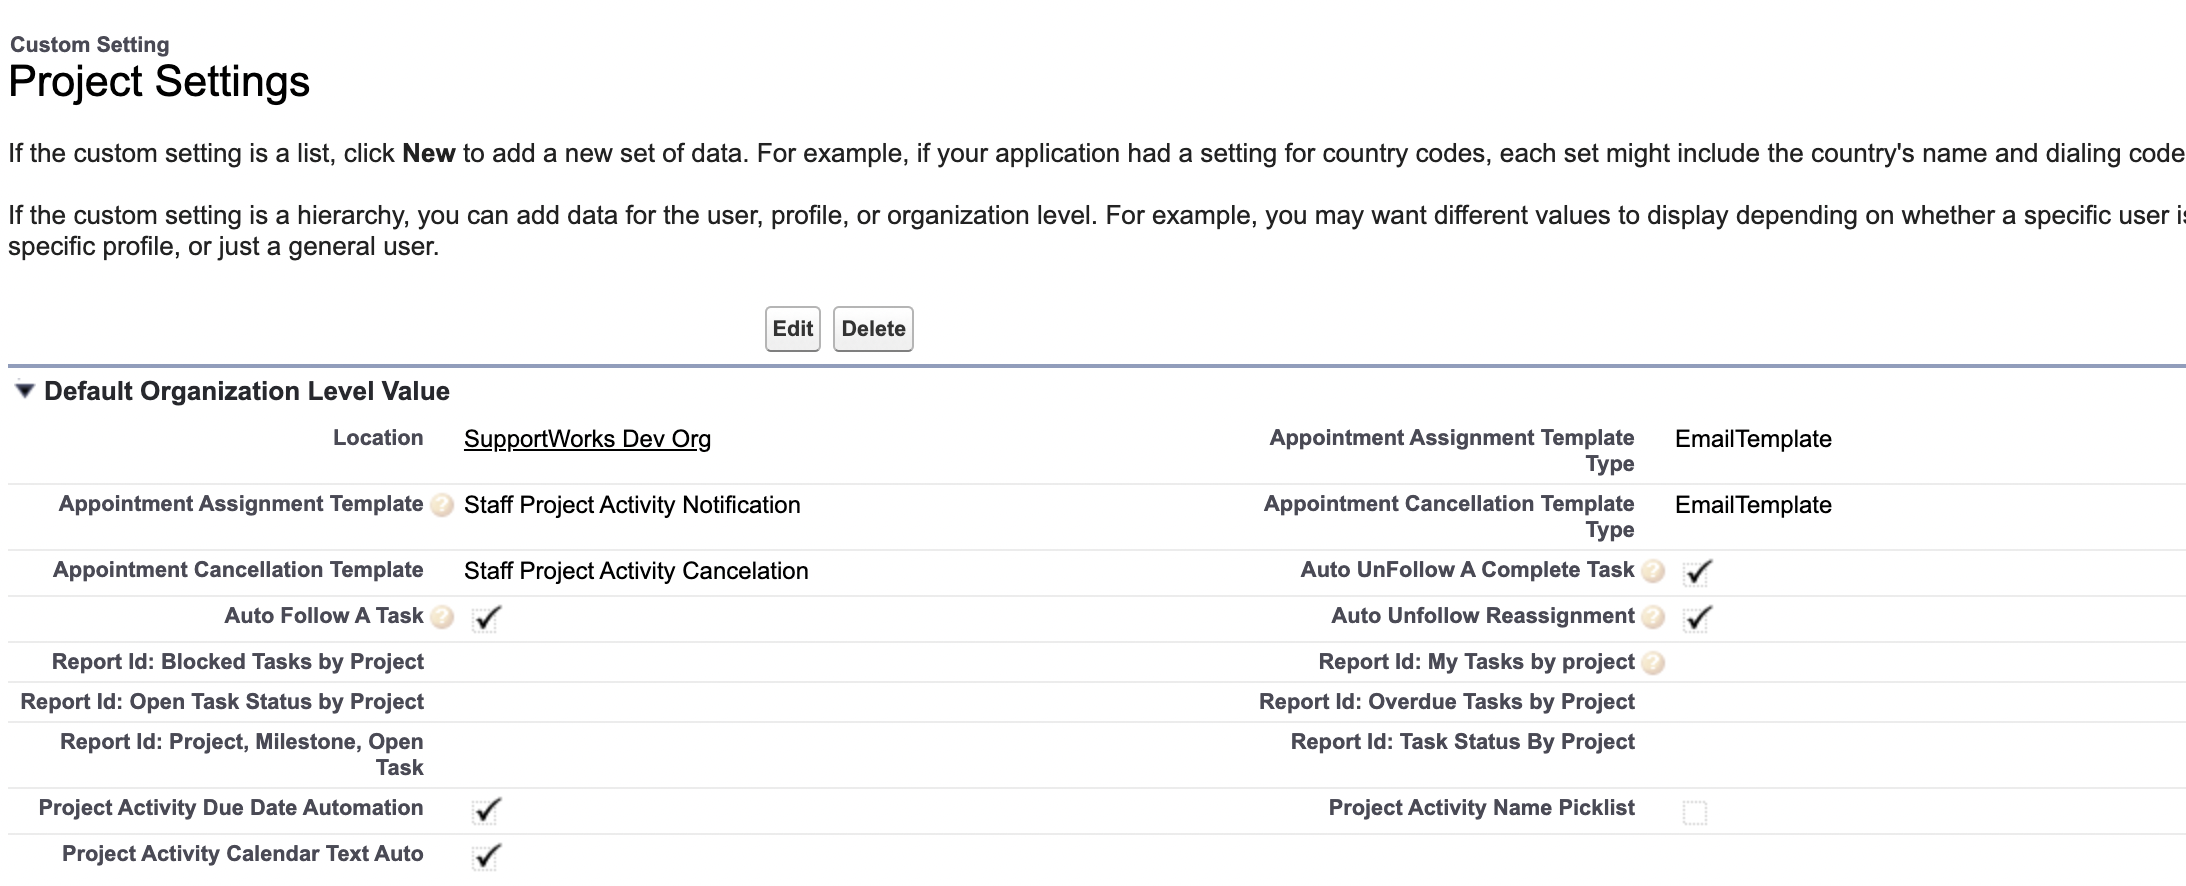The height and width of the screenshot is (886, 2186).
Task: Click Report Id: Project, Milestone, Open Task label
Action: coord(242,755)
